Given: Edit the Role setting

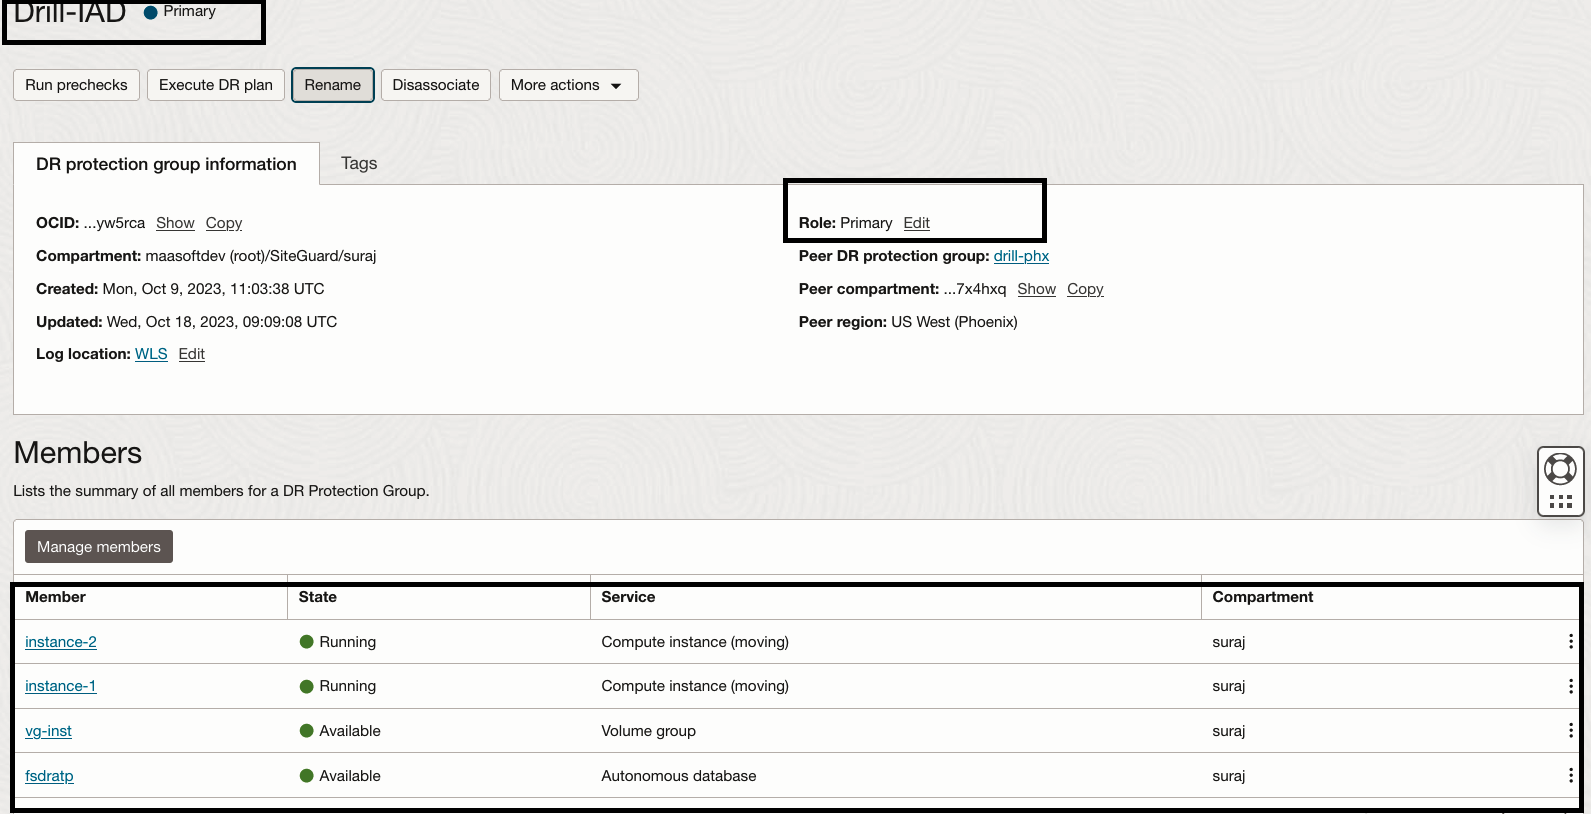Looking at the screenshot, I should pyautogui.click(x=916, y=223).
